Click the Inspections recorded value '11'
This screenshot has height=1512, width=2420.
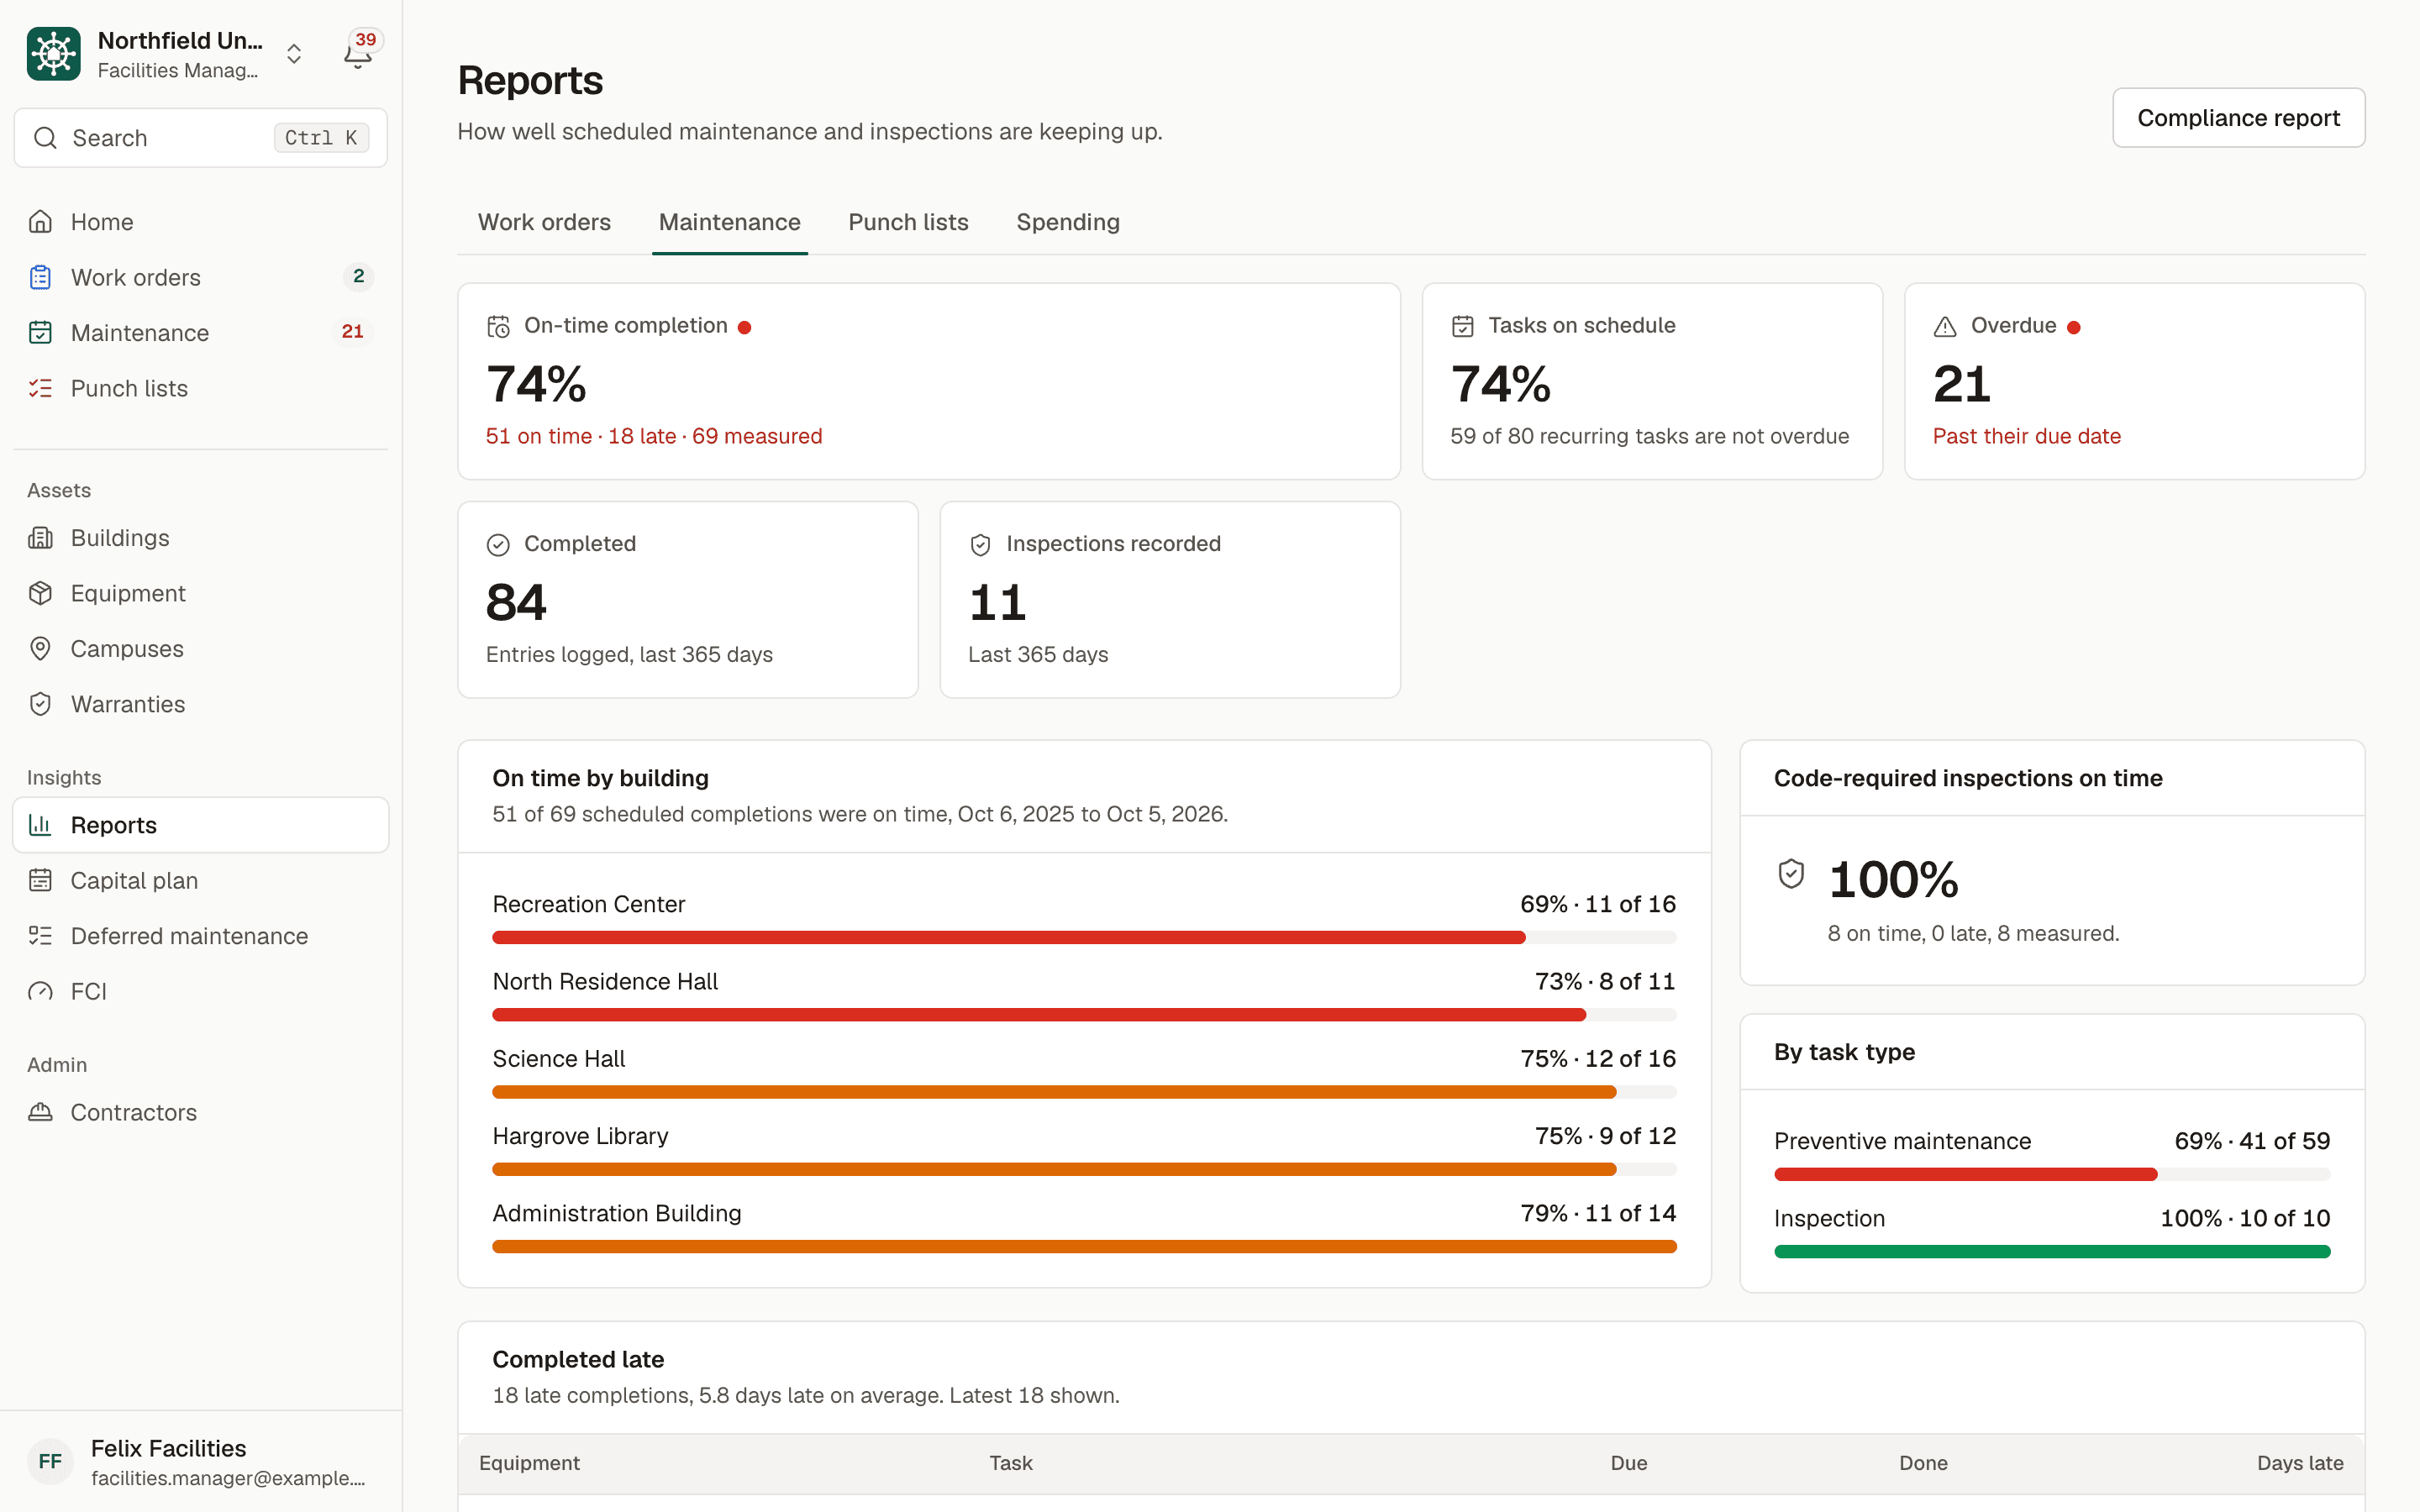pyautogui.click(x=997, y=602)
